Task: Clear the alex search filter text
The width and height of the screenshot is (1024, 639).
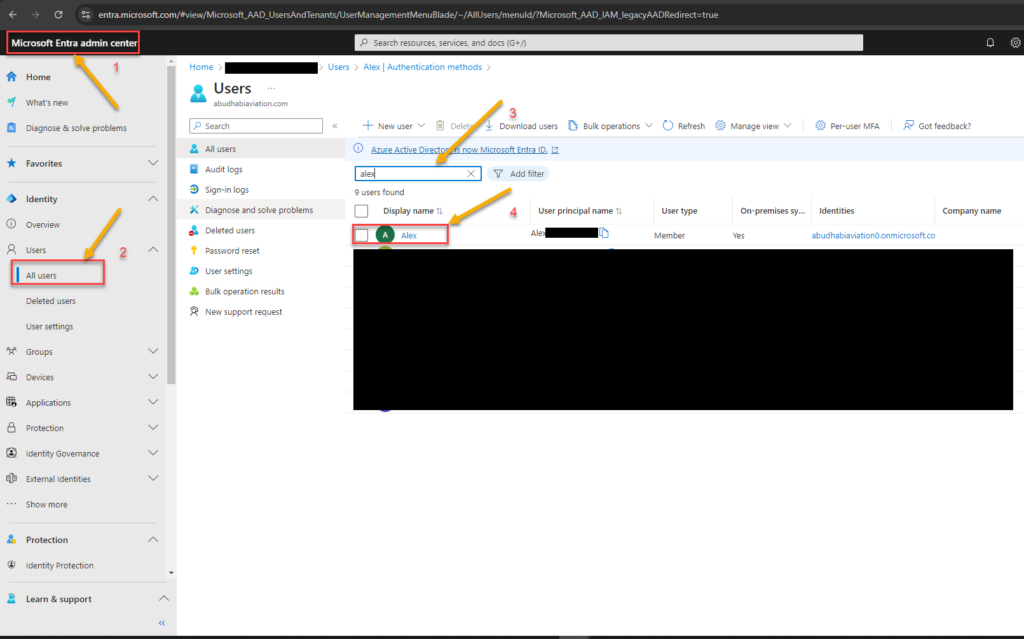Action: pos(471,174)
